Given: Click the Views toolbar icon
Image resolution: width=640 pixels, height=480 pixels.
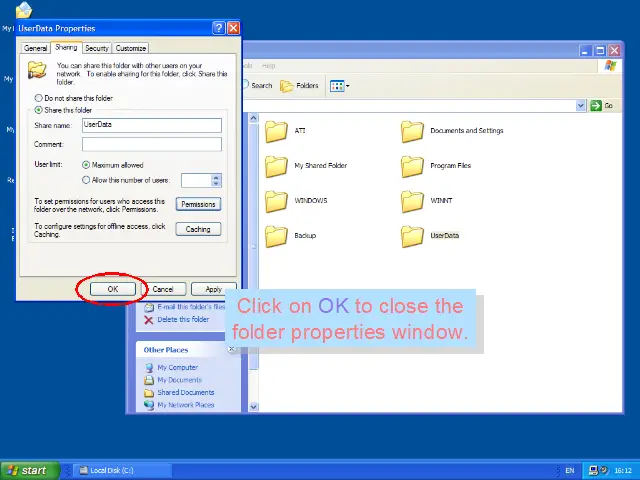Looking at the screenshot, I should tap(337, 86).
